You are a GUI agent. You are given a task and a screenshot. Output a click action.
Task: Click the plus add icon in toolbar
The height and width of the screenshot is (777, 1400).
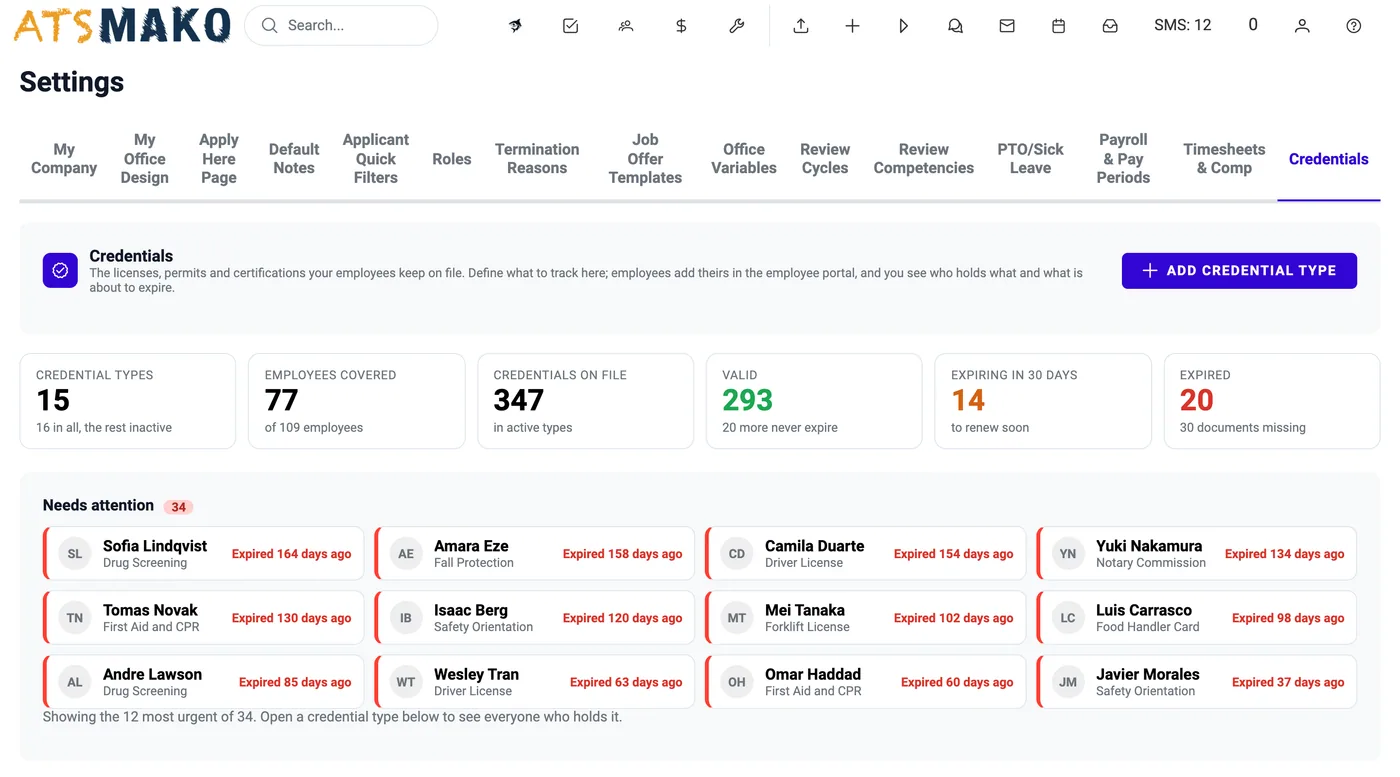click(x=852, y=26)
